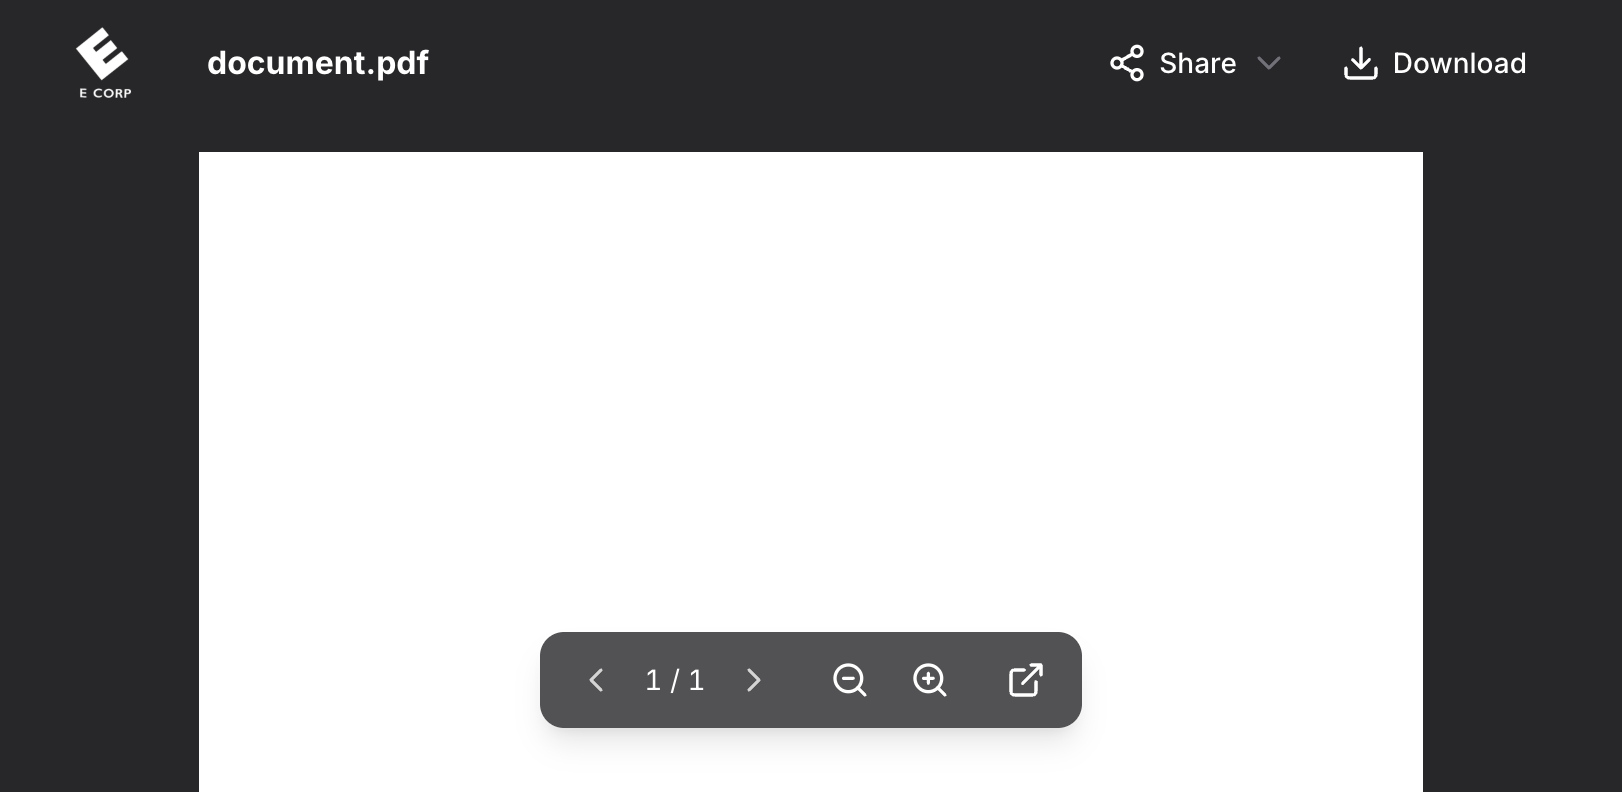
Task: Expand the Share dropdown chevron
Action: click(x=1269, y=63)
